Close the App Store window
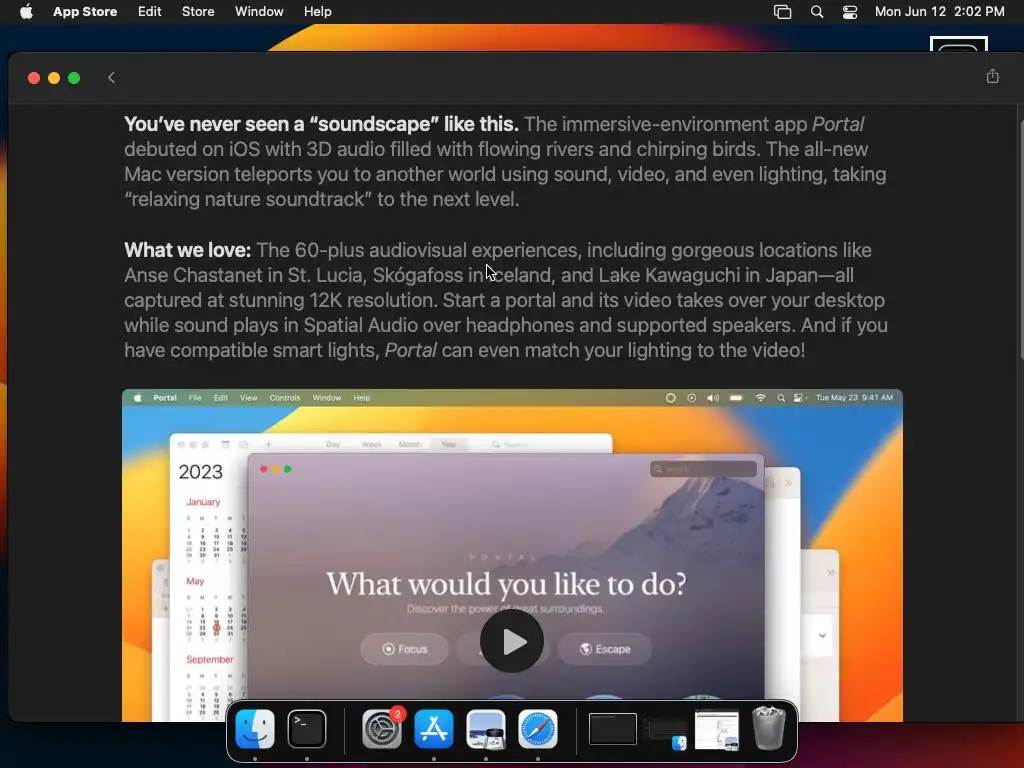Screen dimensions: 1024x768 coord(34,78)
